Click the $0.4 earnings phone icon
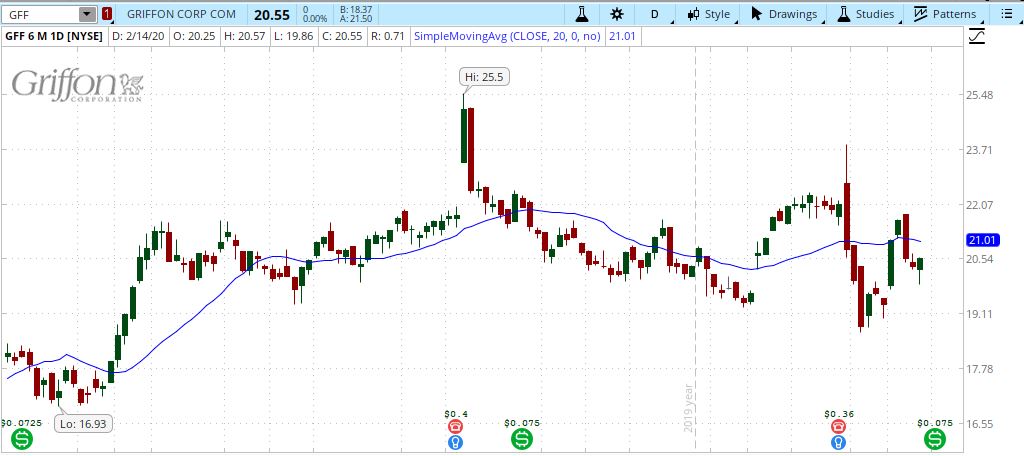The width and height of the screenshot is (1024, 456). [x=456, y=427]
